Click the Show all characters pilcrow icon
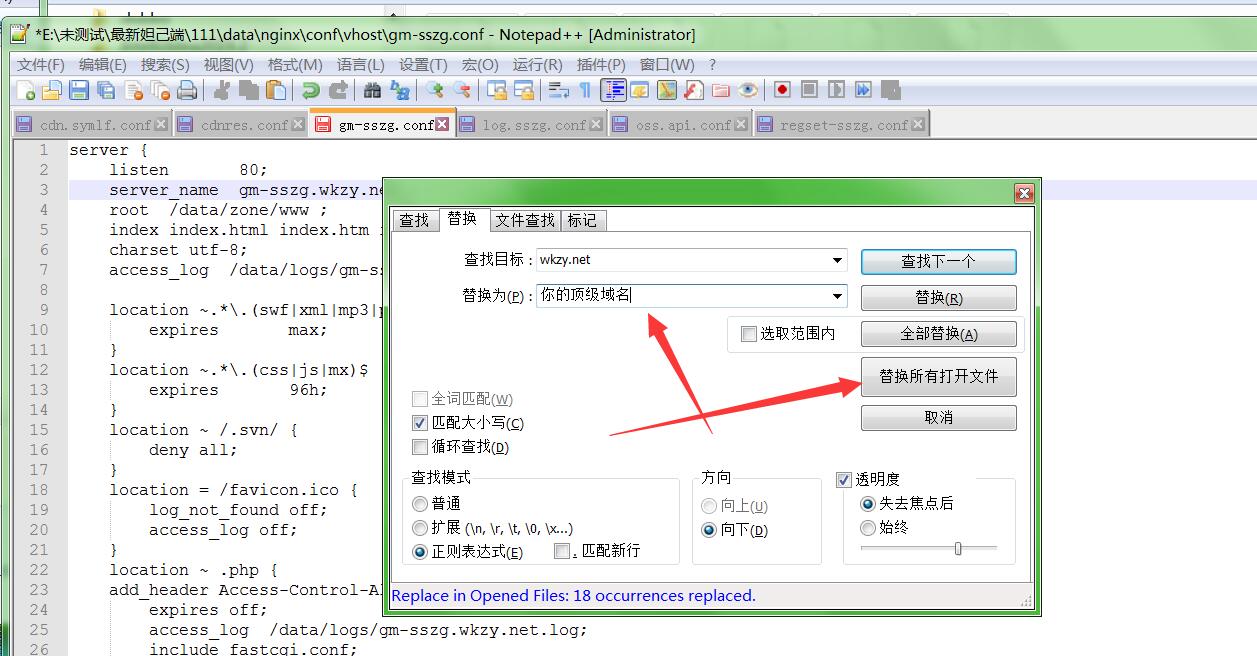 tap(586, 91)
